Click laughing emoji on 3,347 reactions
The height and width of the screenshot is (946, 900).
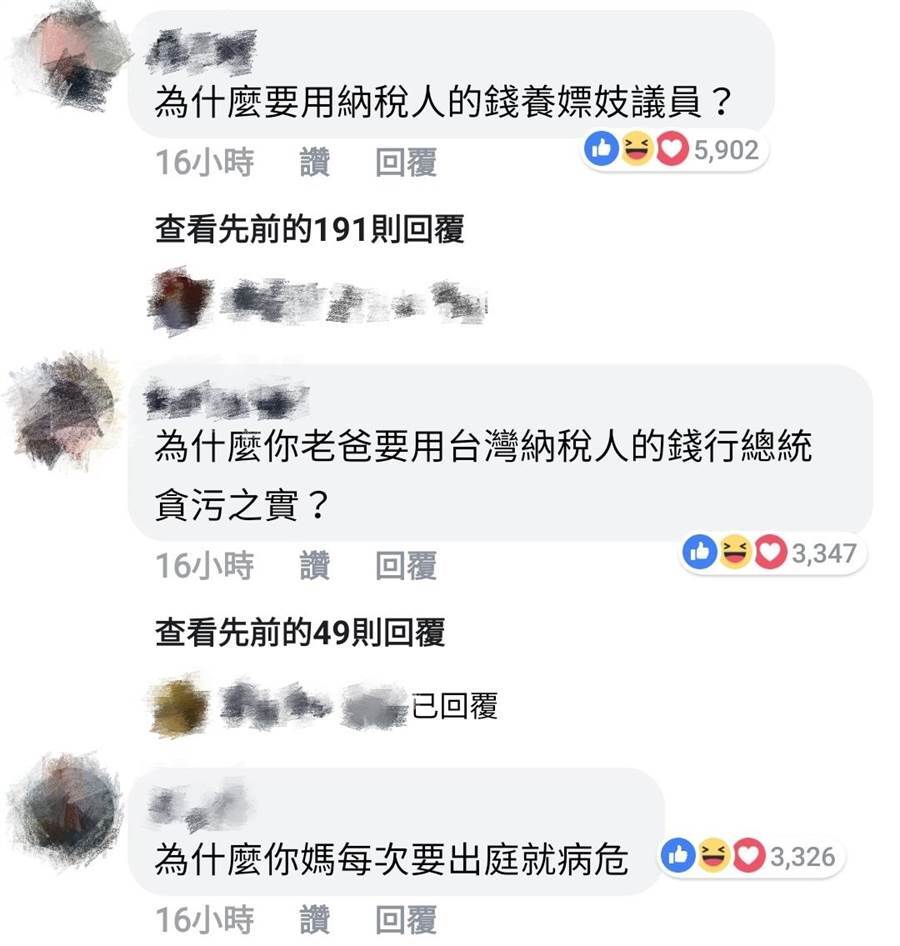[x=735, y=551]
